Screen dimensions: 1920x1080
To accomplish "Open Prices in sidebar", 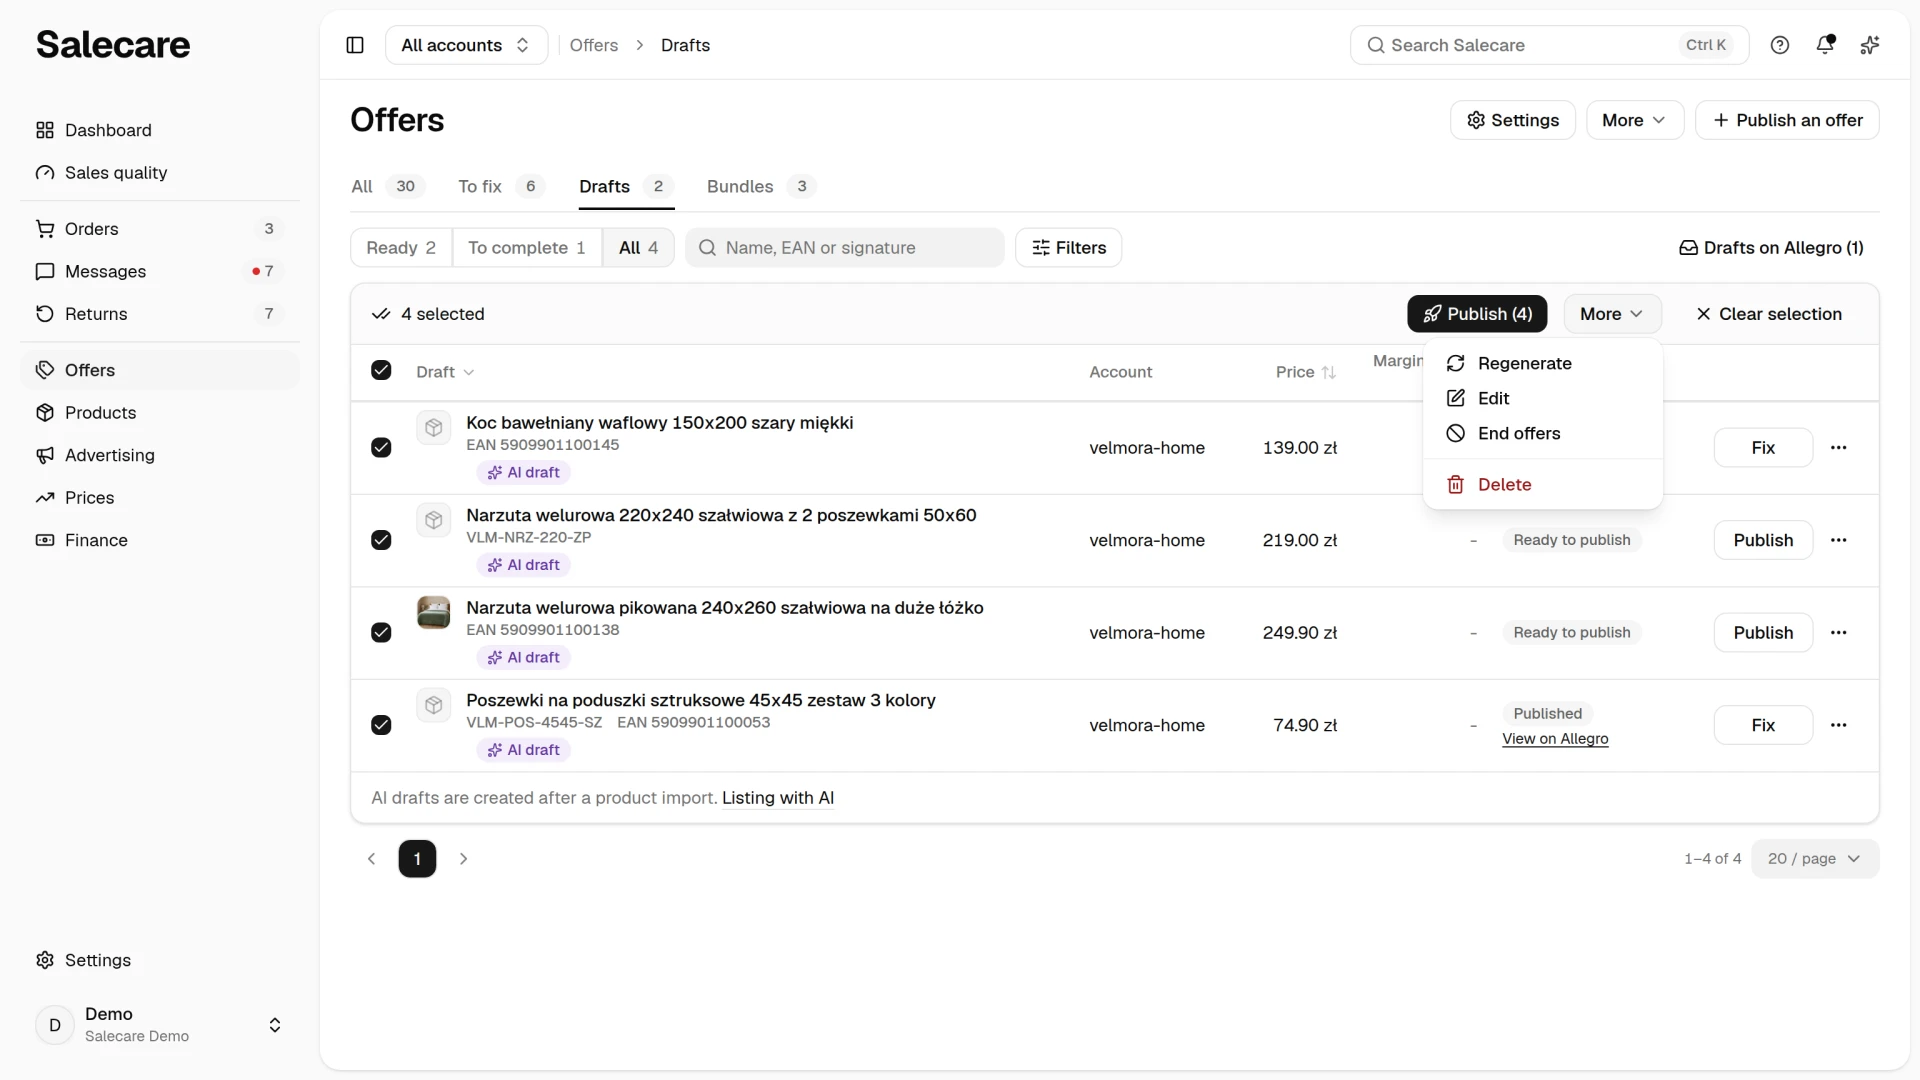I will [160, 498].
